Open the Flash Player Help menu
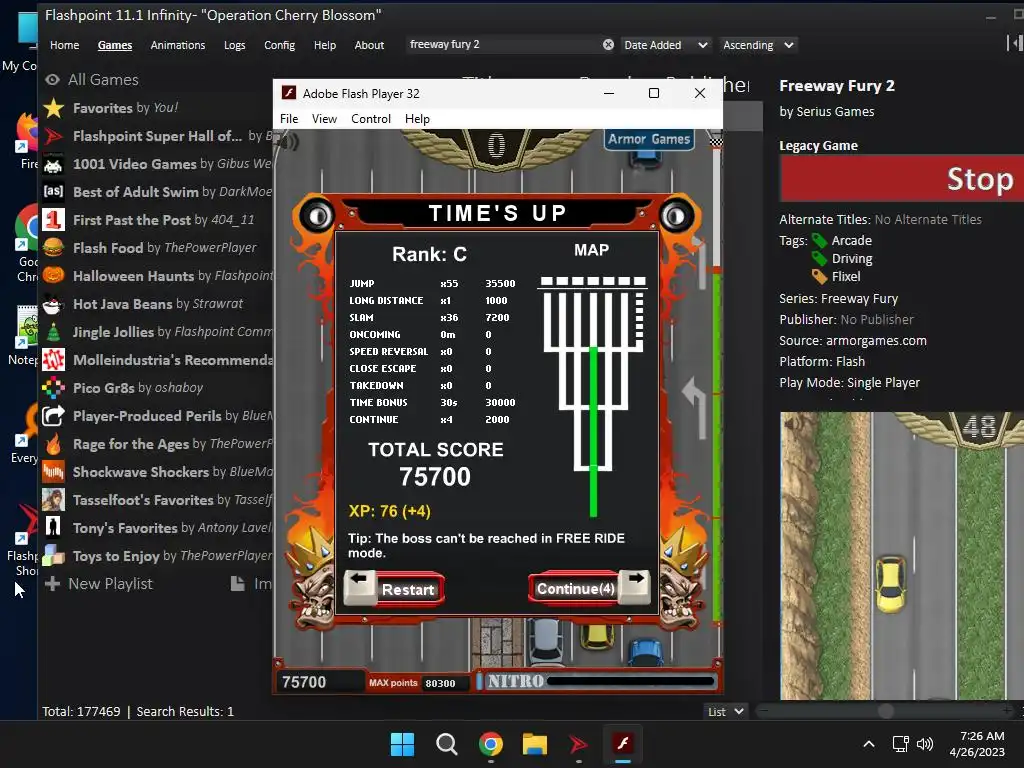This screenshot has height=768, width=1024. (417, 119)
